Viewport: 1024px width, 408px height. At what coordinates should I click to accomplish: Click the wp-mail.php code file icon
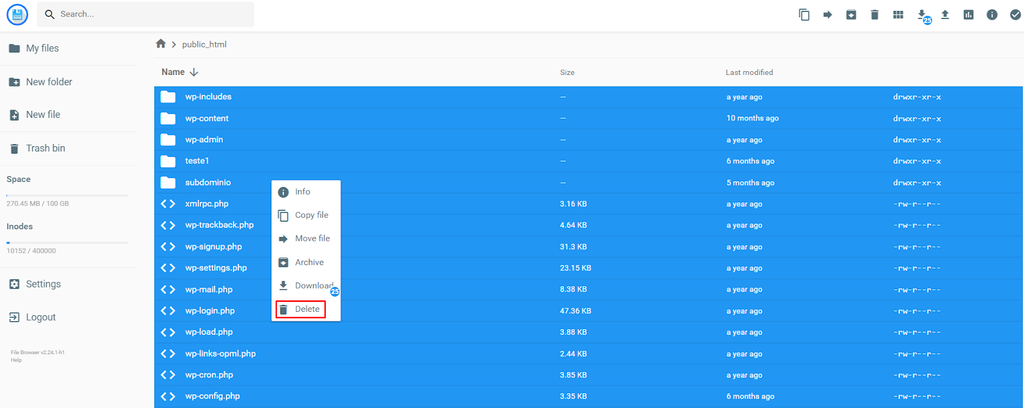point(168,289)
